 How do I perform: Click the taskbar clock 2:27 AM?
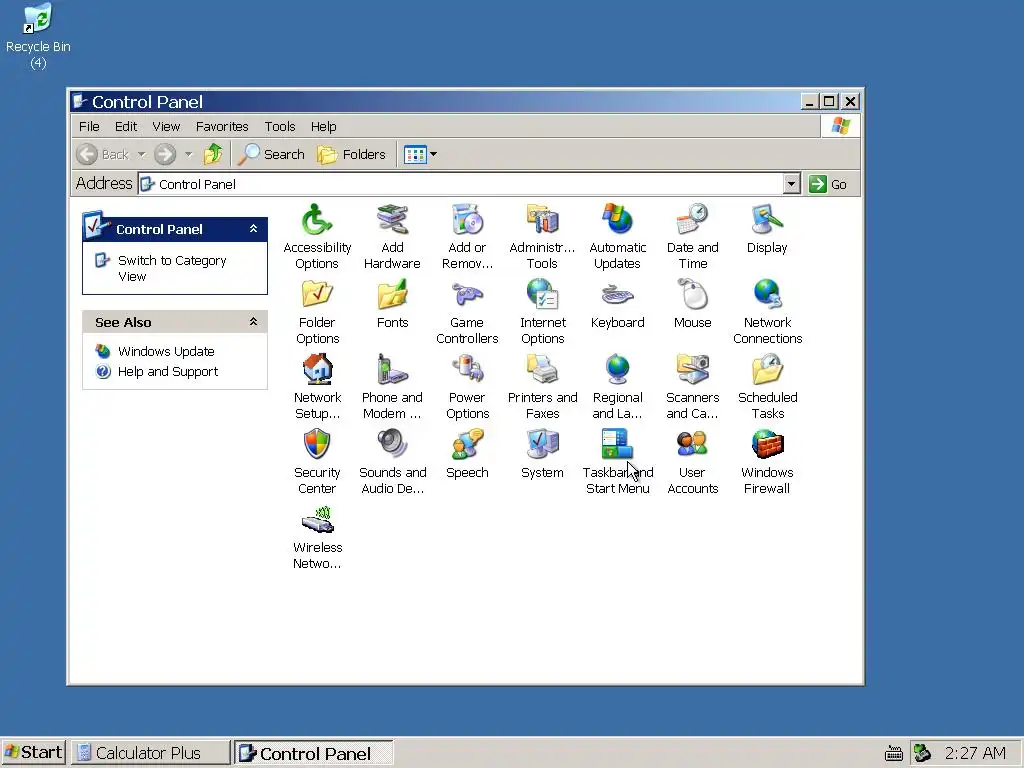tap(975, 753)
